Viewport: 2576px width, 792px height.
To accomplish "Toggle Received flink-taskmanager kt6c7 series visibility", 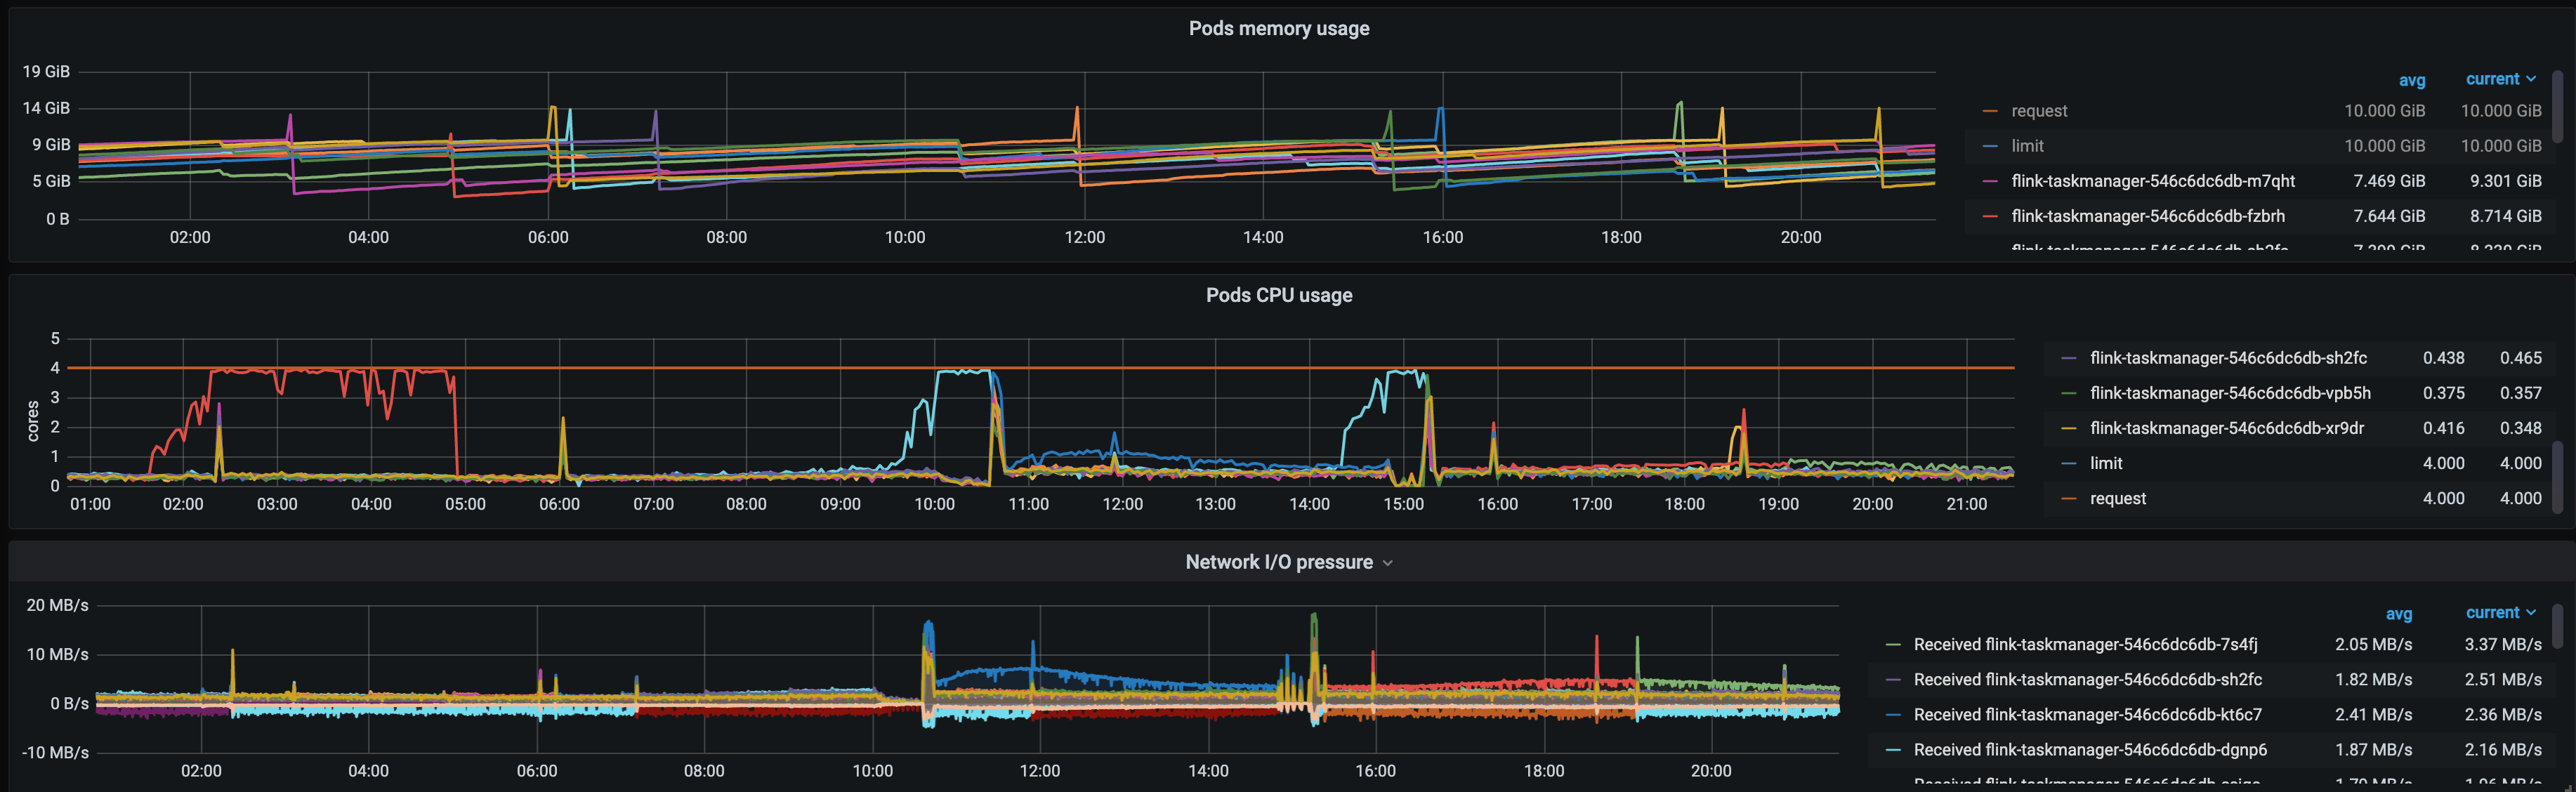I will [x=2087, y=715].
